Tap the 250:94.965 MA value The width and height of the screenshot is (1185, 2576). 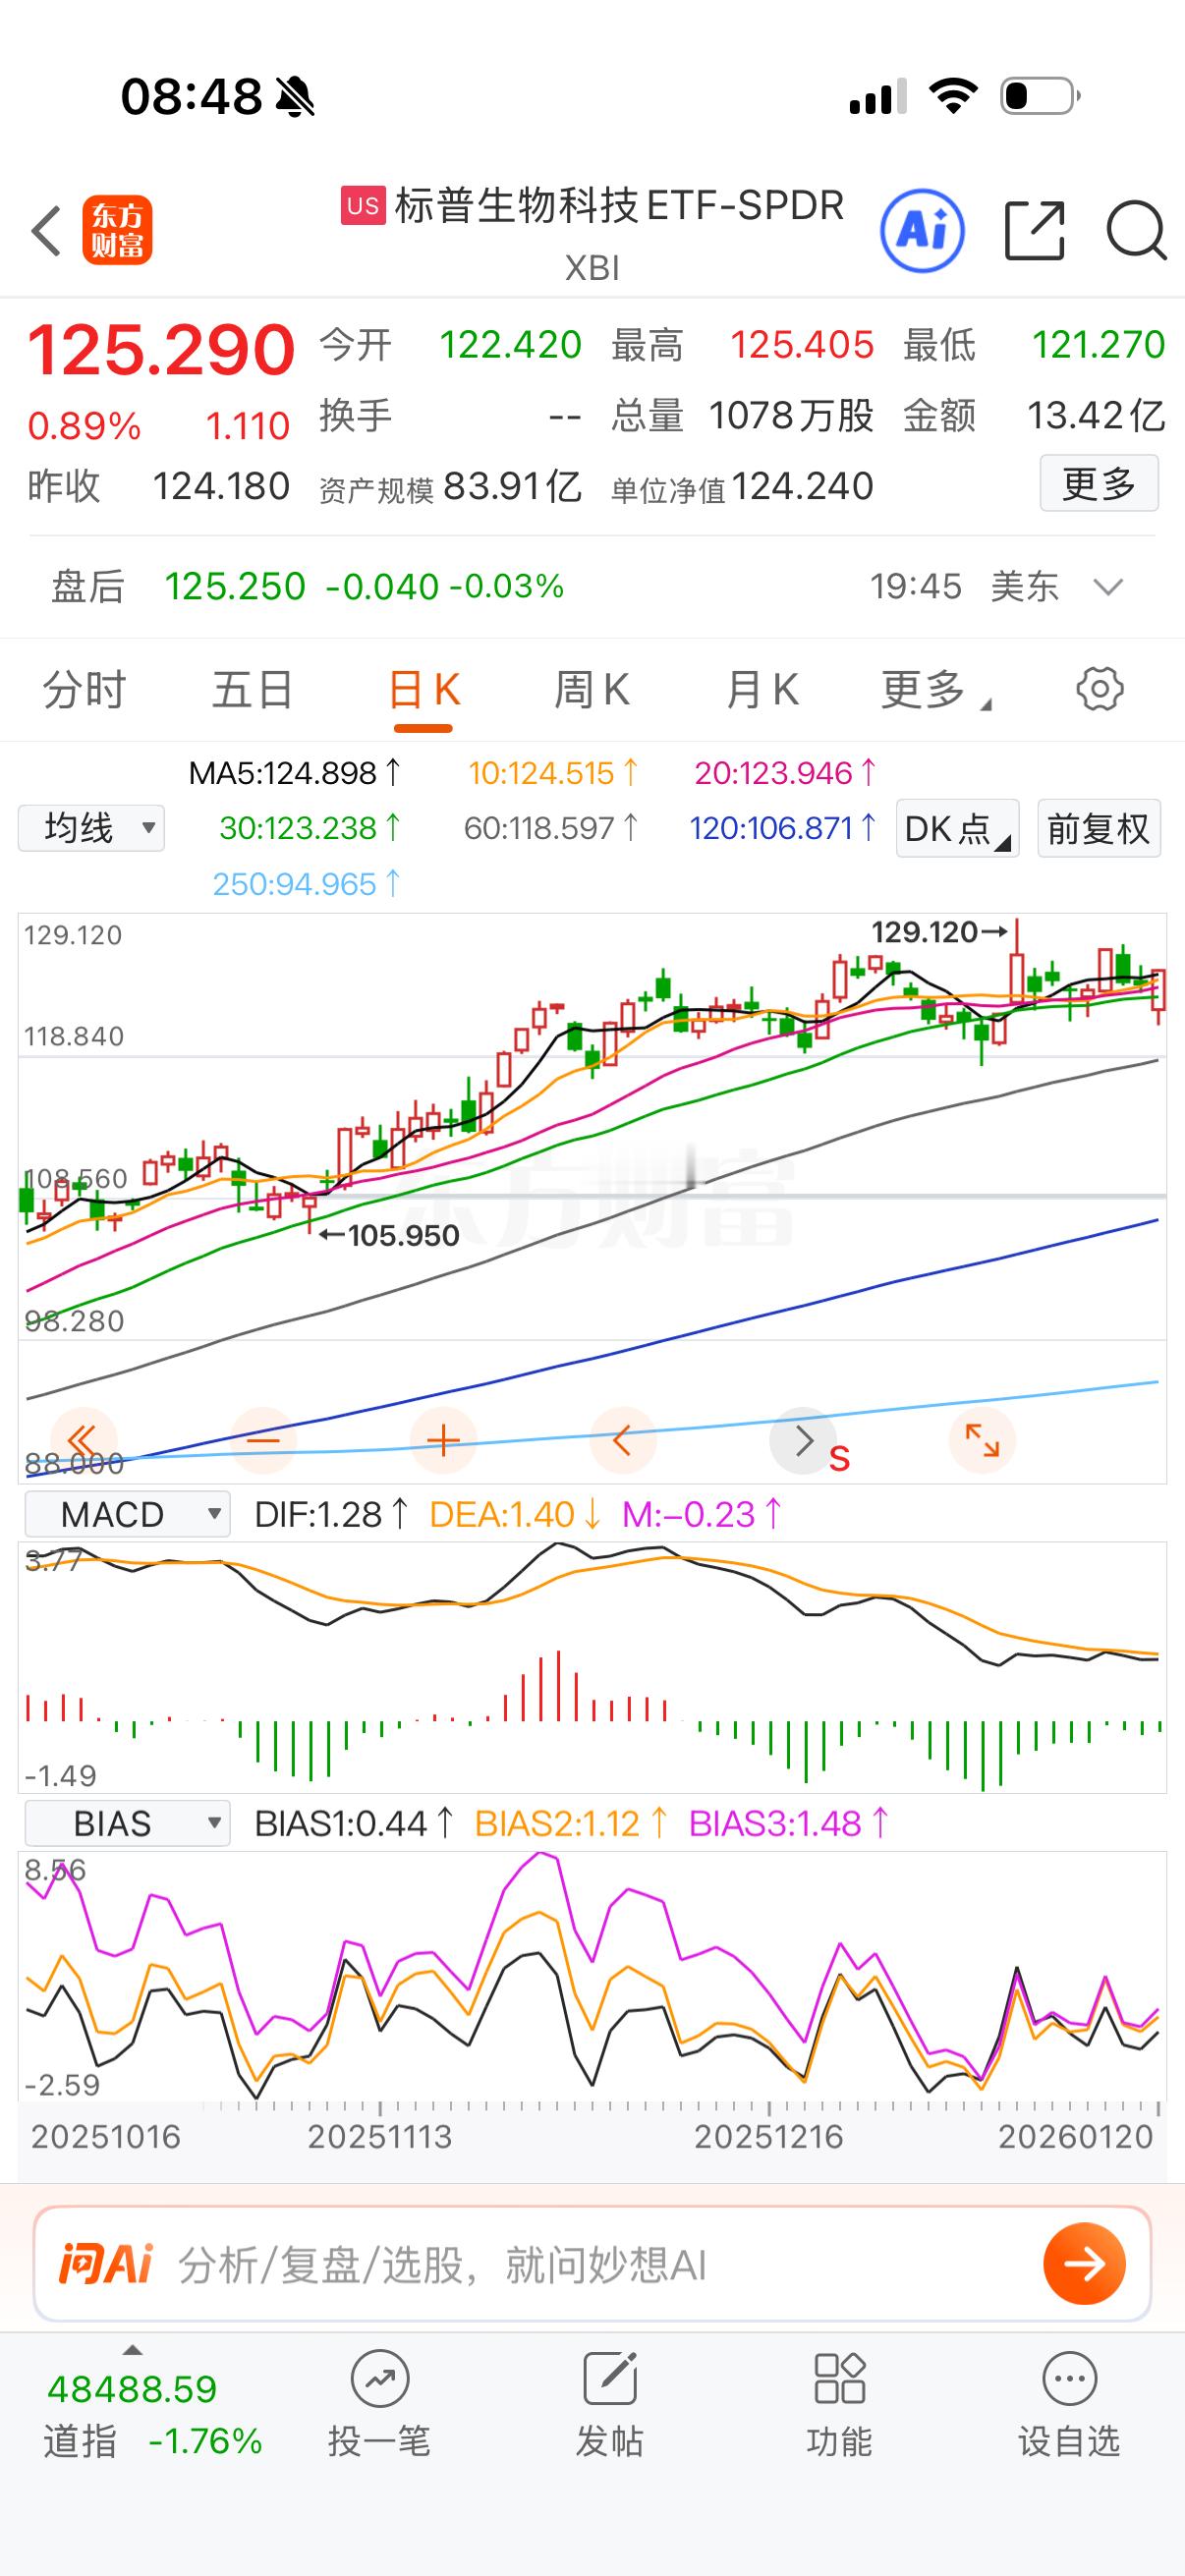pos(307,884)
